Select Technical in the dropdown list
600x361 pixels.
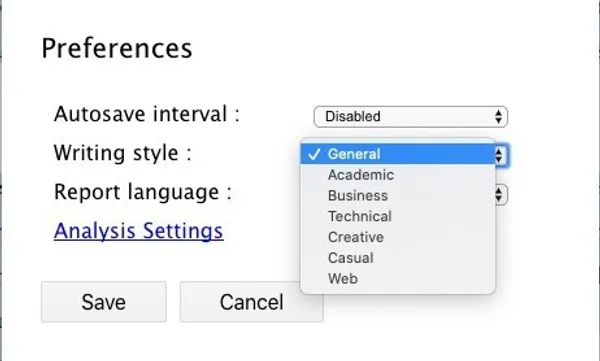click(x=398, y=216)
